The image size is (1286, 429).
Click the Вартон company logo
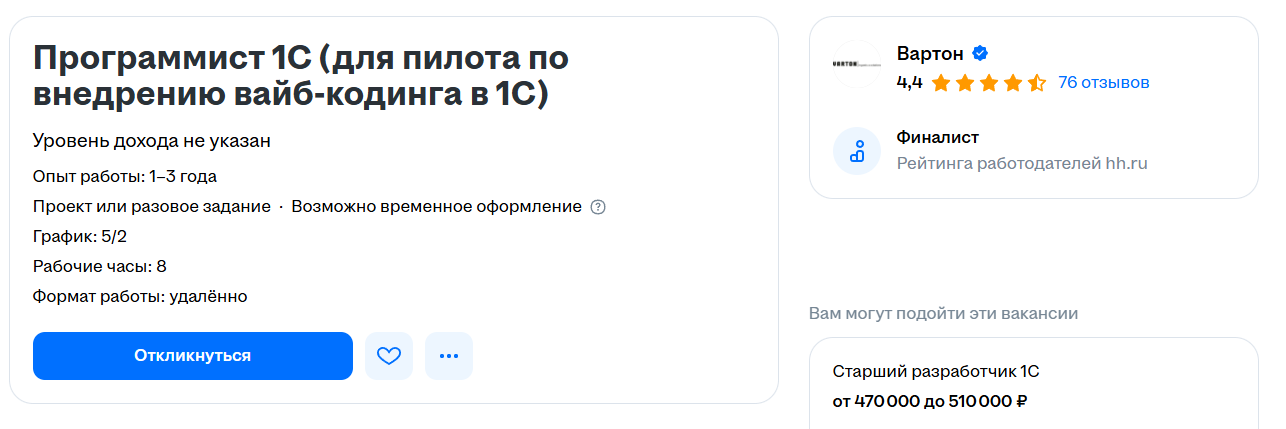pos(857,65)
